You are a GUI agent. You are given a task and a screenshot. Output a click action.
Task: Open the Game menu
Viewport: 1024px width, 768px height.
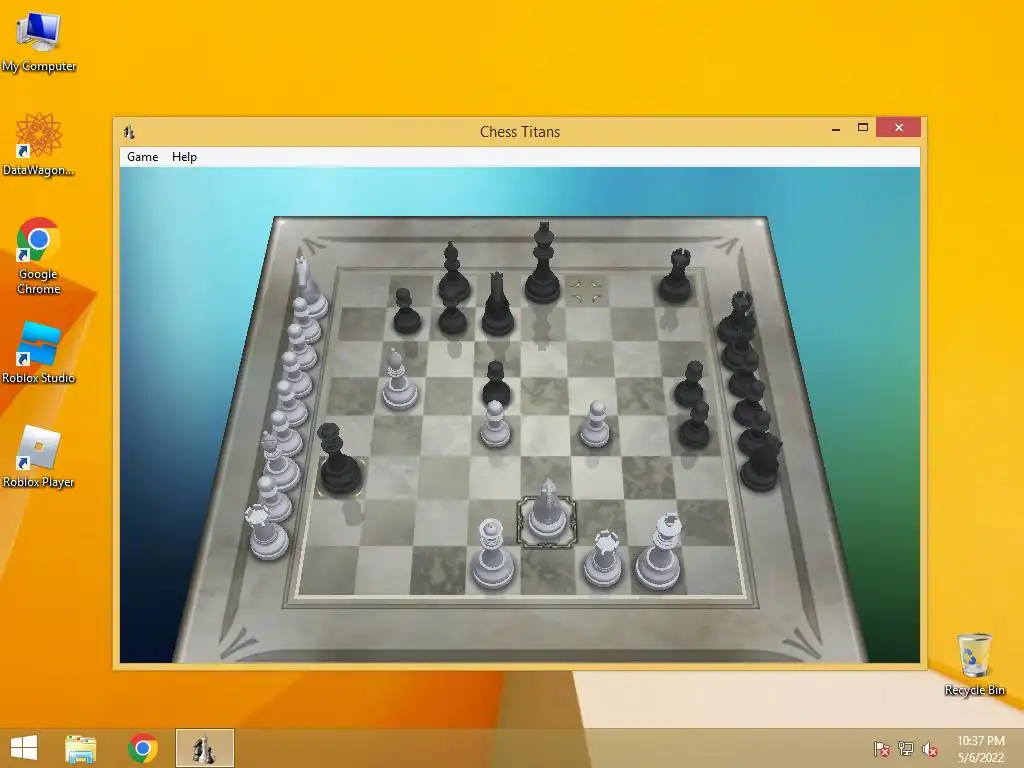click(142, 157)
